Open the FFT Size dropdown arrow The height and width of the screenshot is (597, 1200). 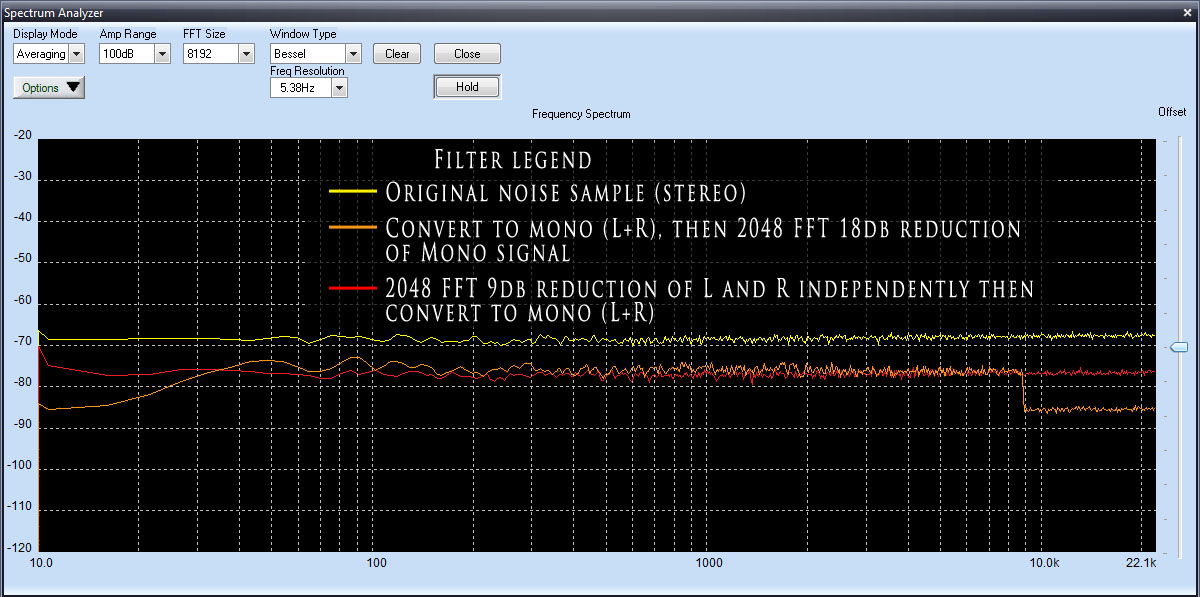[x=246, y=54]
